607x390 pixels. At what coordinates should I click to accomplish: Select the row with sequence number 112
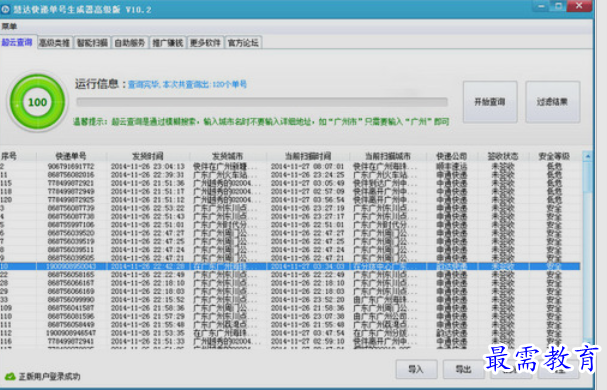pos(290,333)
